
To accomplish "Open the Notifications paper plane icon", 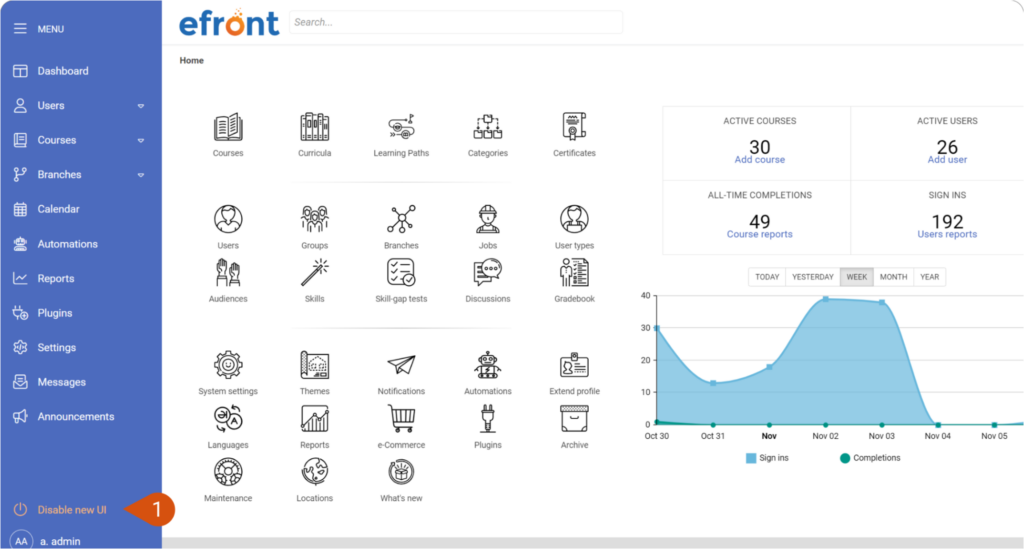I will click(x=401, y=365).
